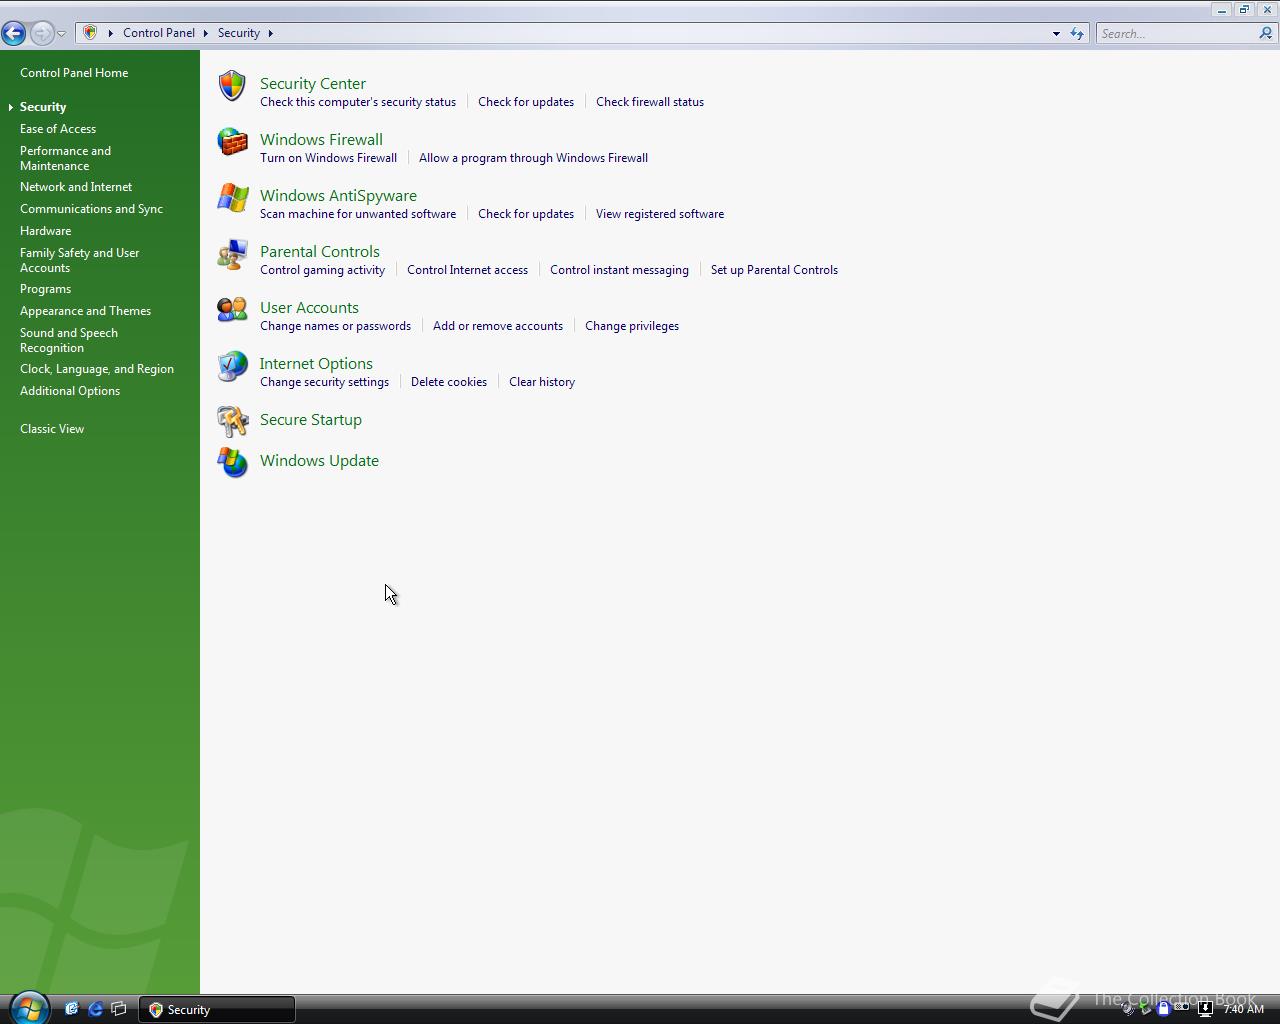This screenshot has width=1280, height=1024.
Task: Open Performance and Maintenance category
Action: point(65,158)
